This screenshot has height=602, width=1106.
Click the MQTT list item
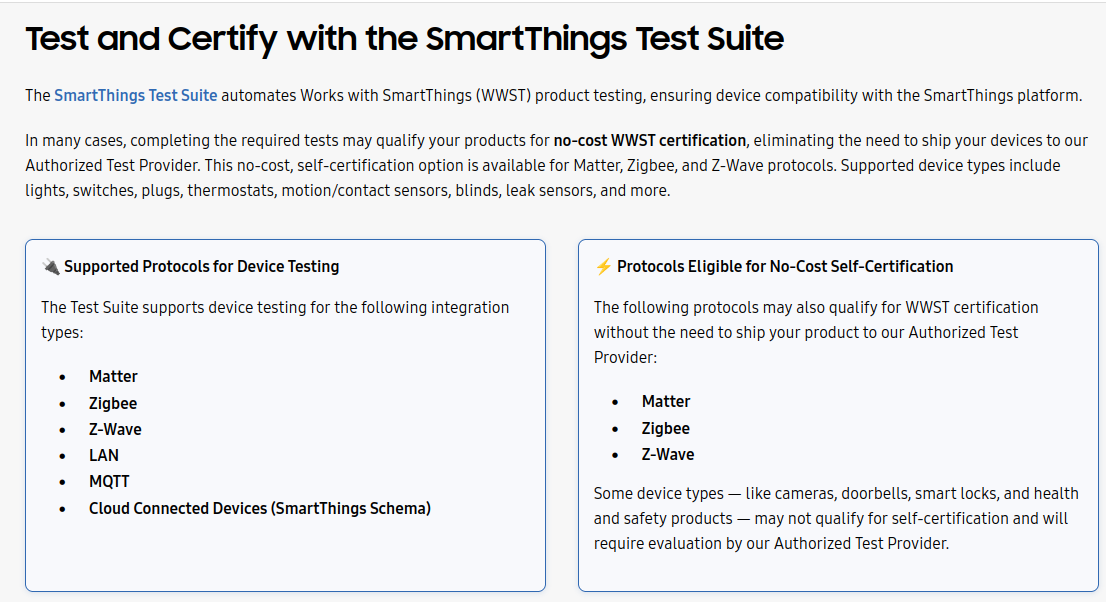[x=109, y=481]
